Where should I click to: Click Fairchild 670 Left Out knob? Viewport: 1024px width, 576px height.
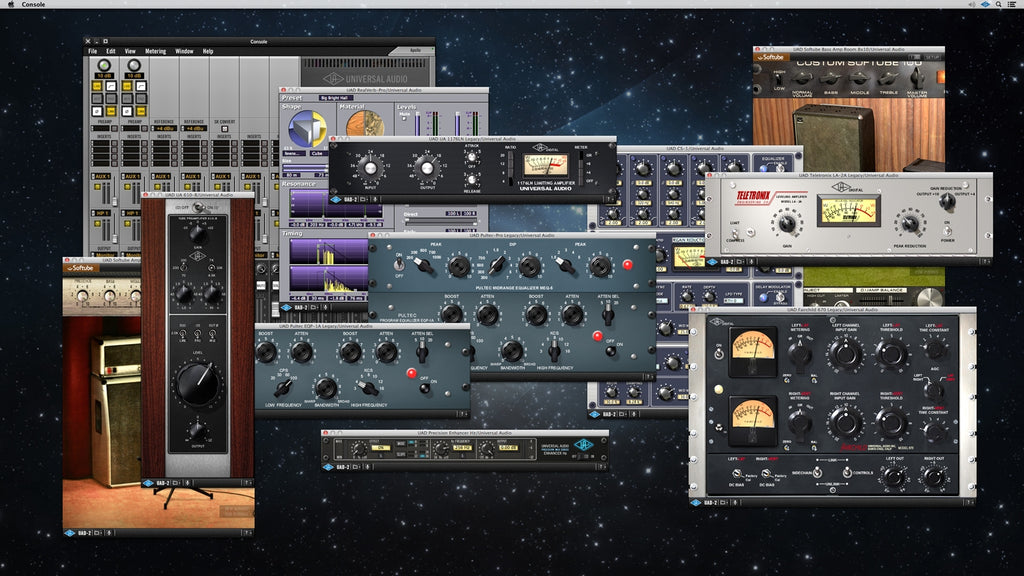click(894, 477)
